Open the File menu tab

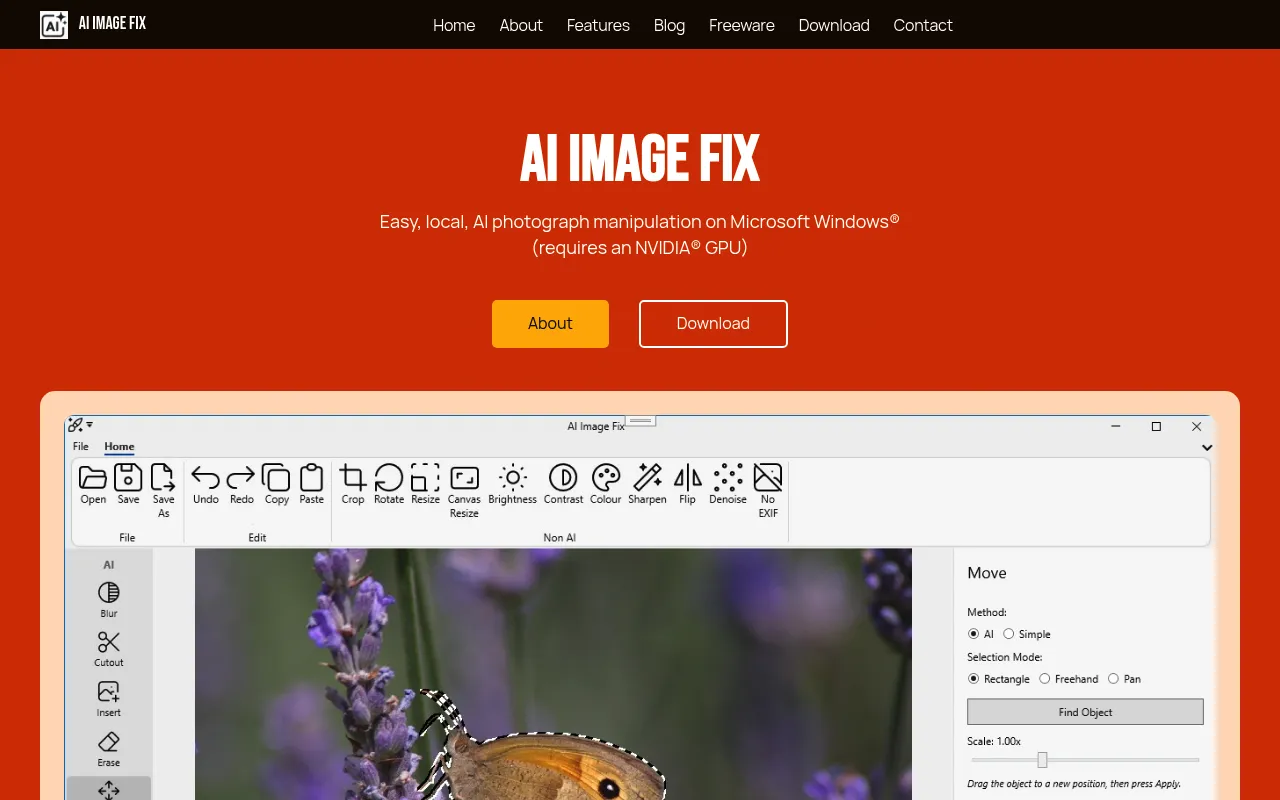coord(81,446)
